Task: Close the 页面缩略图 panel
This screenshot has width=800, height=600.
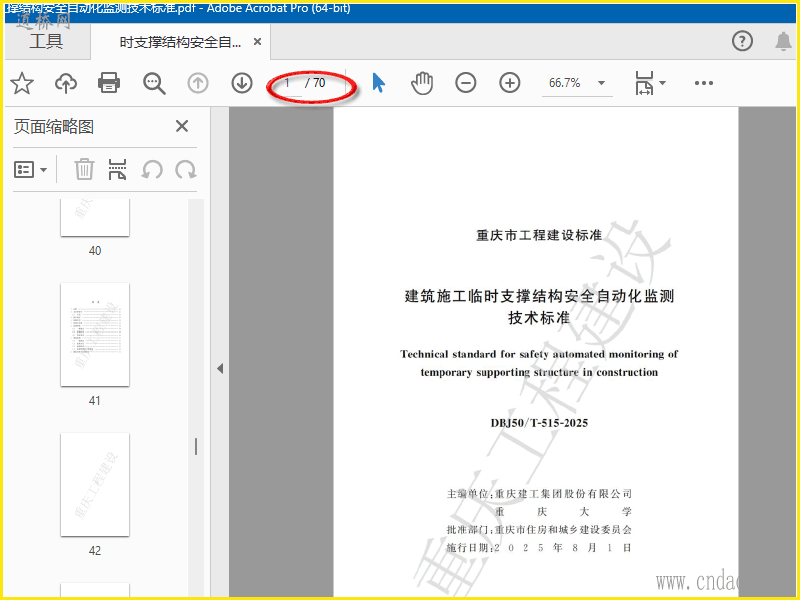Action: tap(182, 126)
